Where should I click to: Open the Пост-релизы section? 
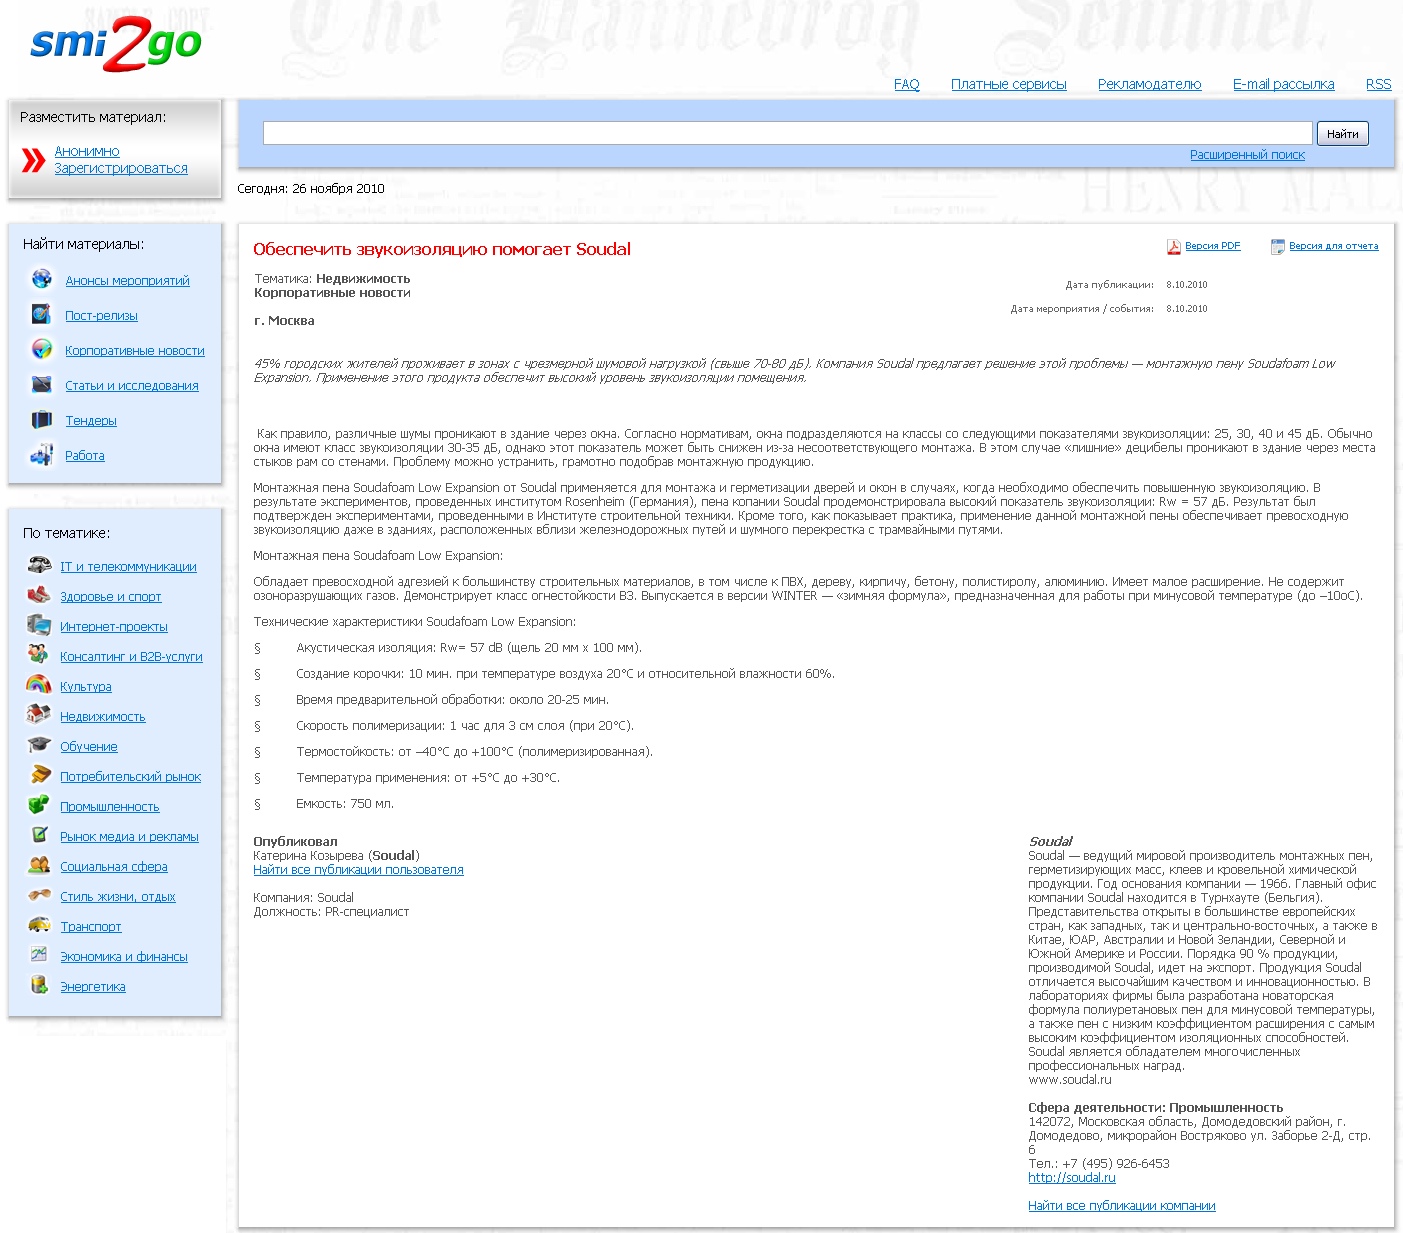(101, 316)
